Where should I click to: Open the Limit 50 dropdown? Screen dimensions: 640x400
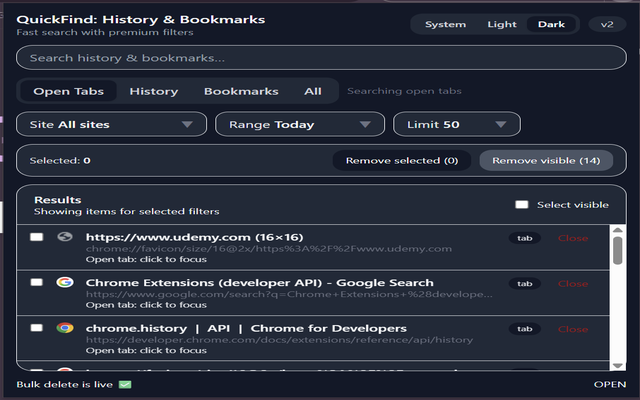pyautogui.click(x=457, y=124)
